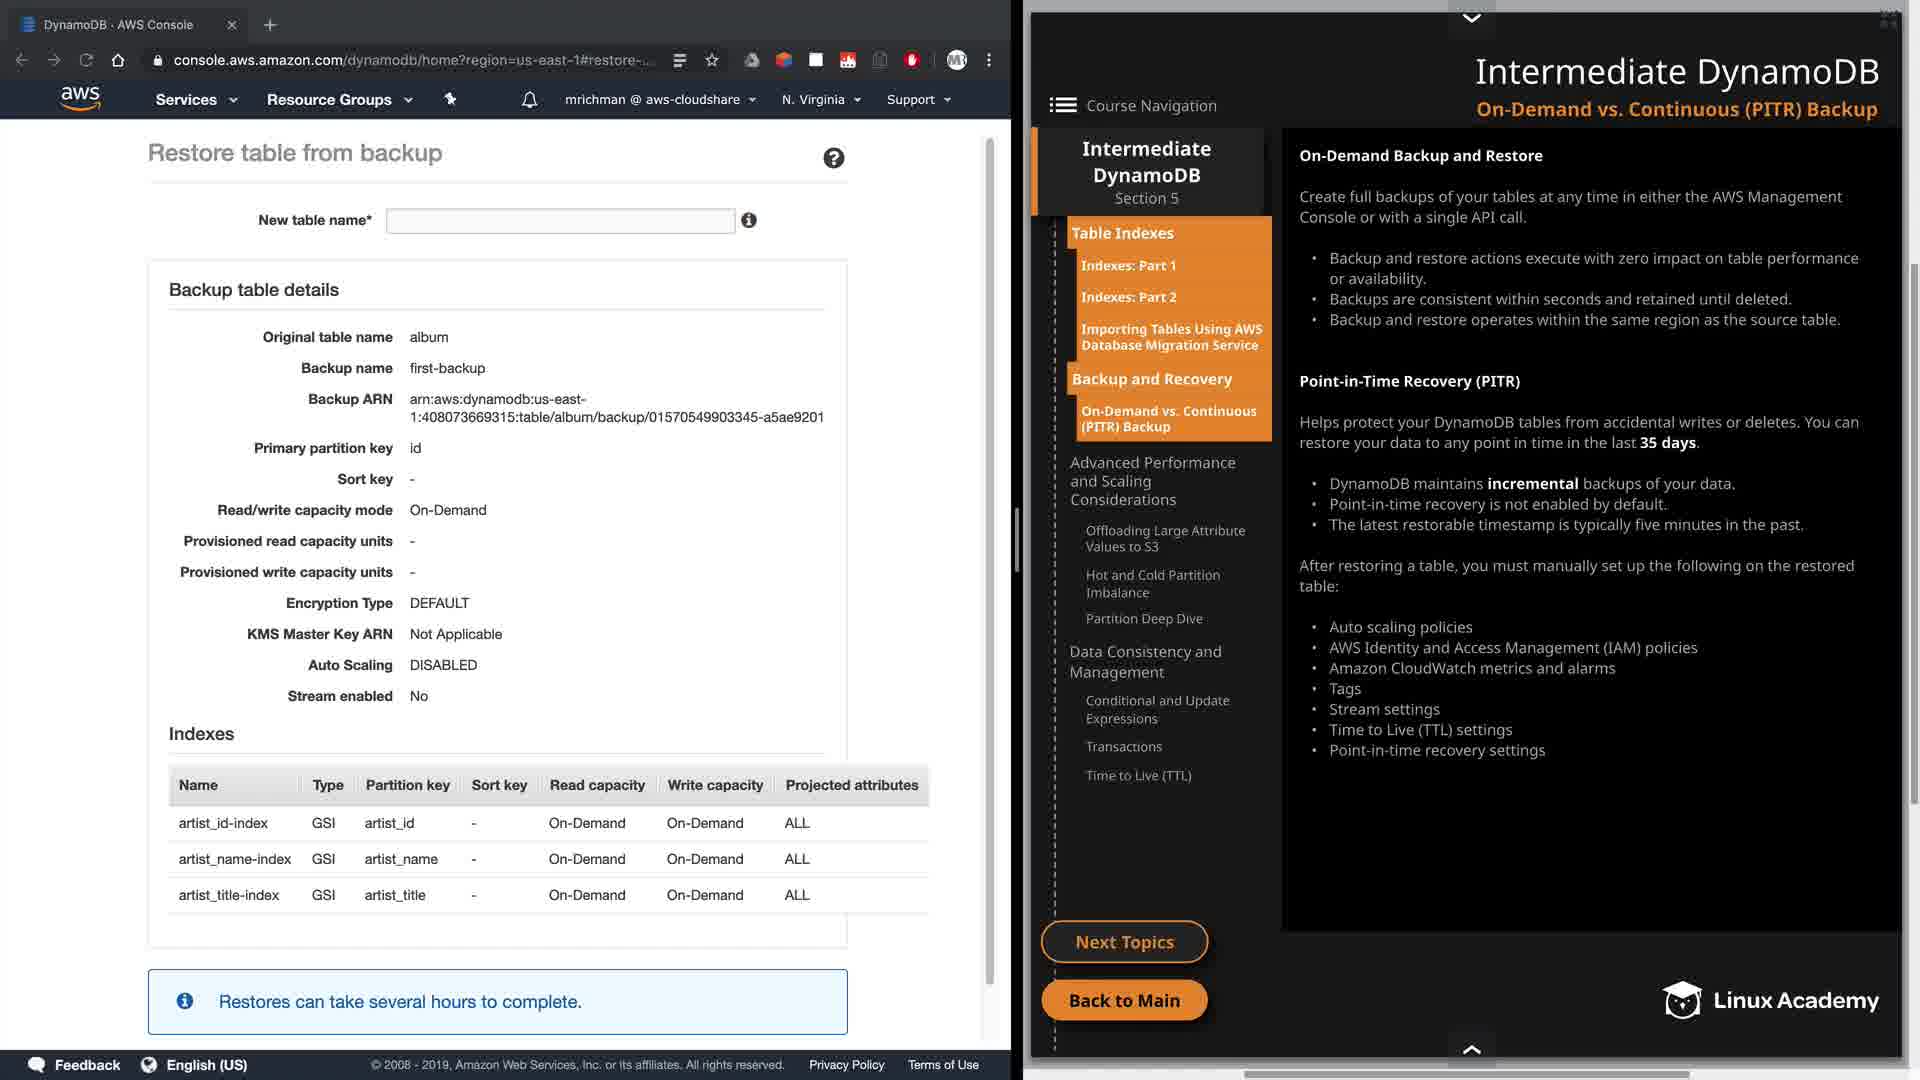Viewport: 1920px width, 1080px height.
Task: Click the pin shortcut icon in AWS navbar
Action: (450, 99)
